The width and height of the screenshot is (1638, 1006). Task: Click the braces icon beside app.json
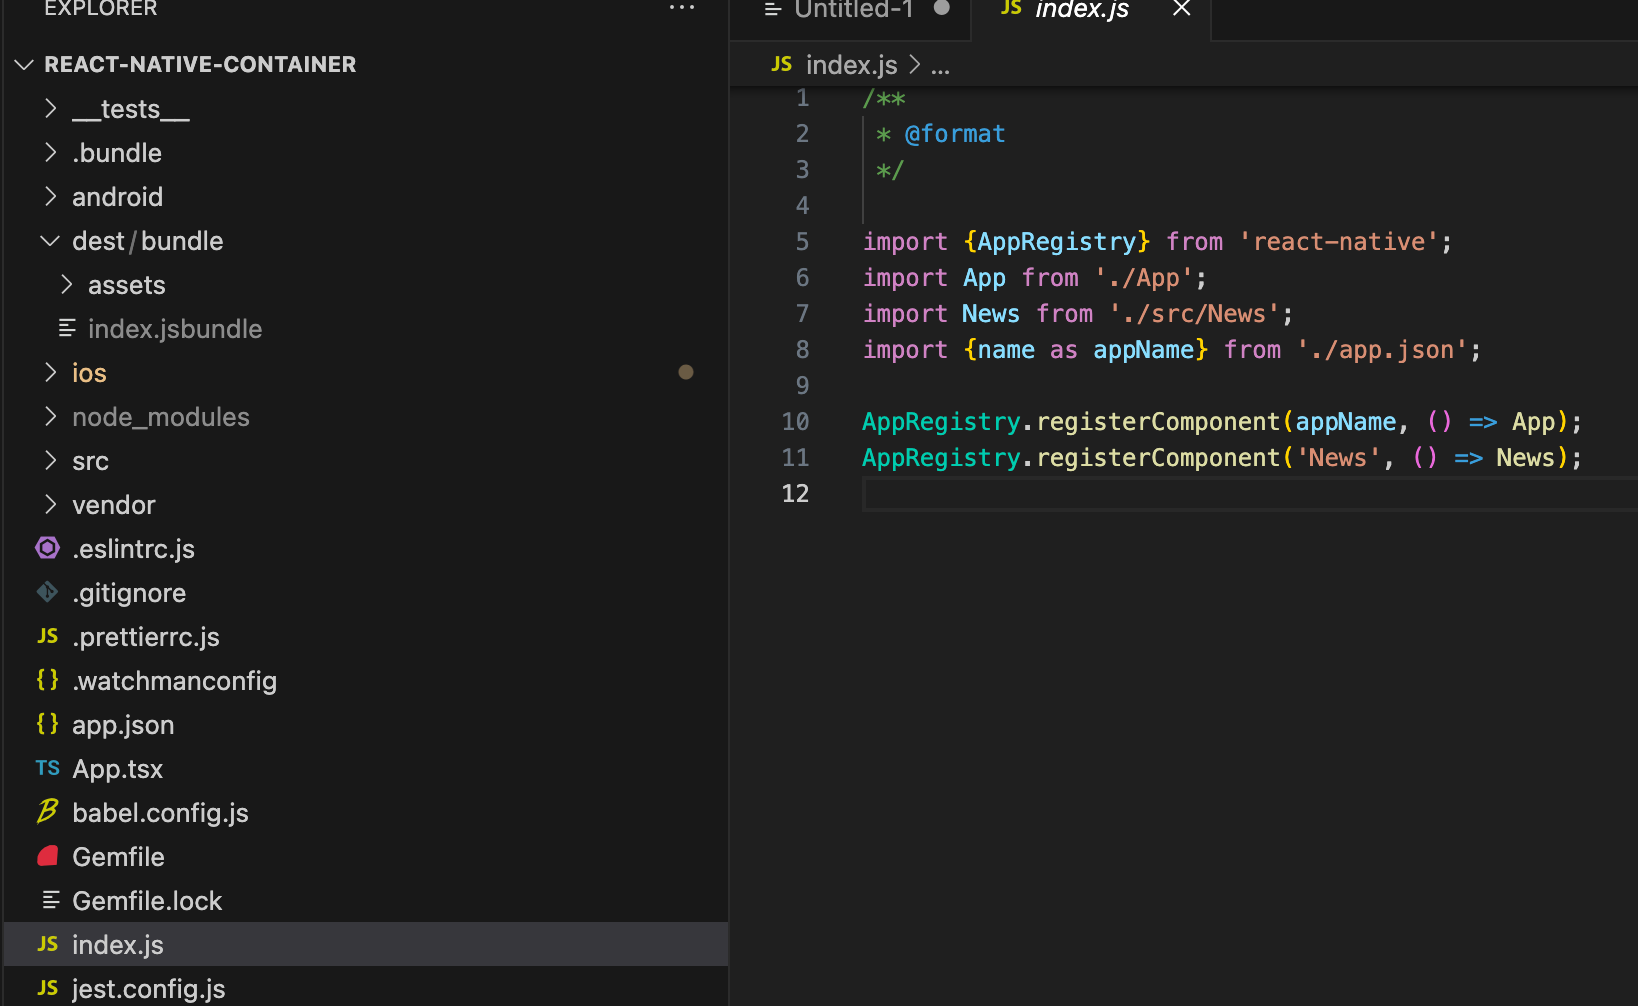click(x=47, y=724)
